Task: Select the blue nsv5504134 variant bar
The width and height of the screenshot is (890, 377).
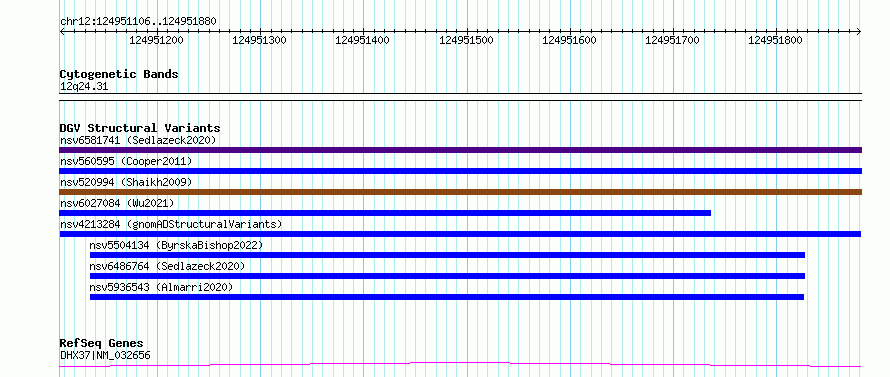Action: click(447, 255)
